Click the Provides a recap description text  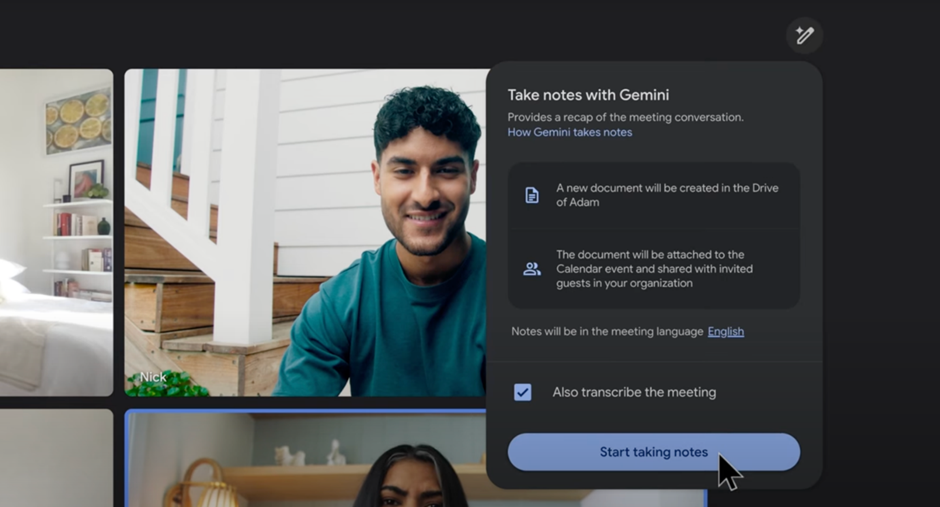(625, 117)
